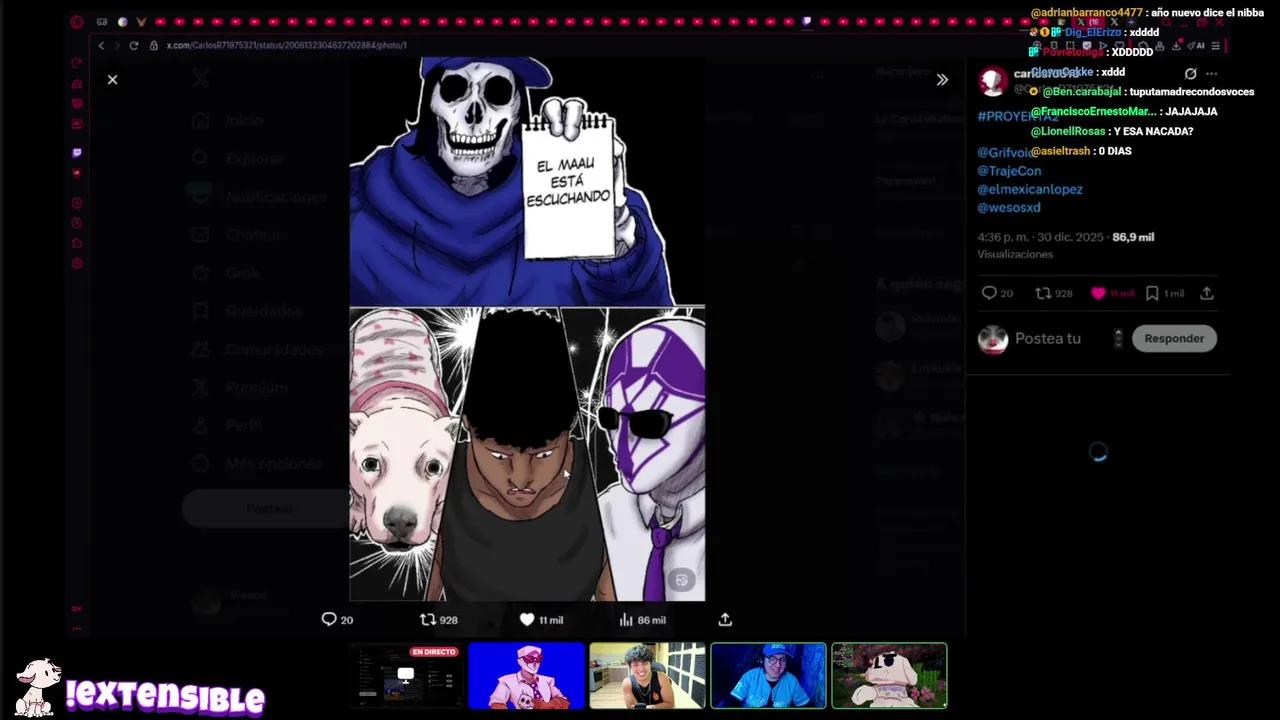Open Grok from the X sidebar
Screen dimensions: 1280x720
pos(241,272)
